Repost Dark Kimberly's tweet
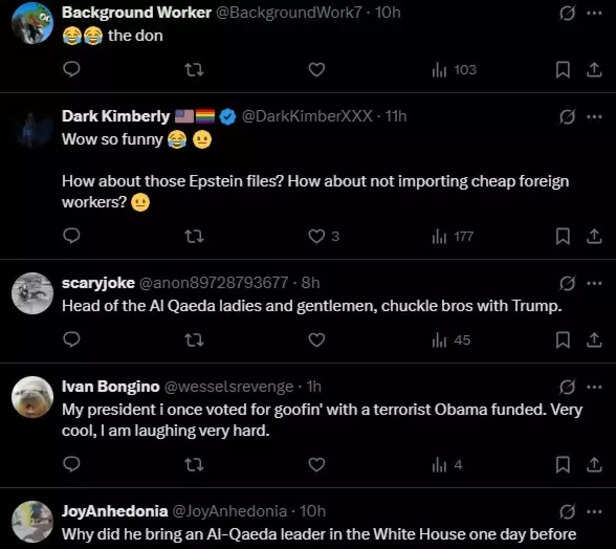 tap(194, 236)
